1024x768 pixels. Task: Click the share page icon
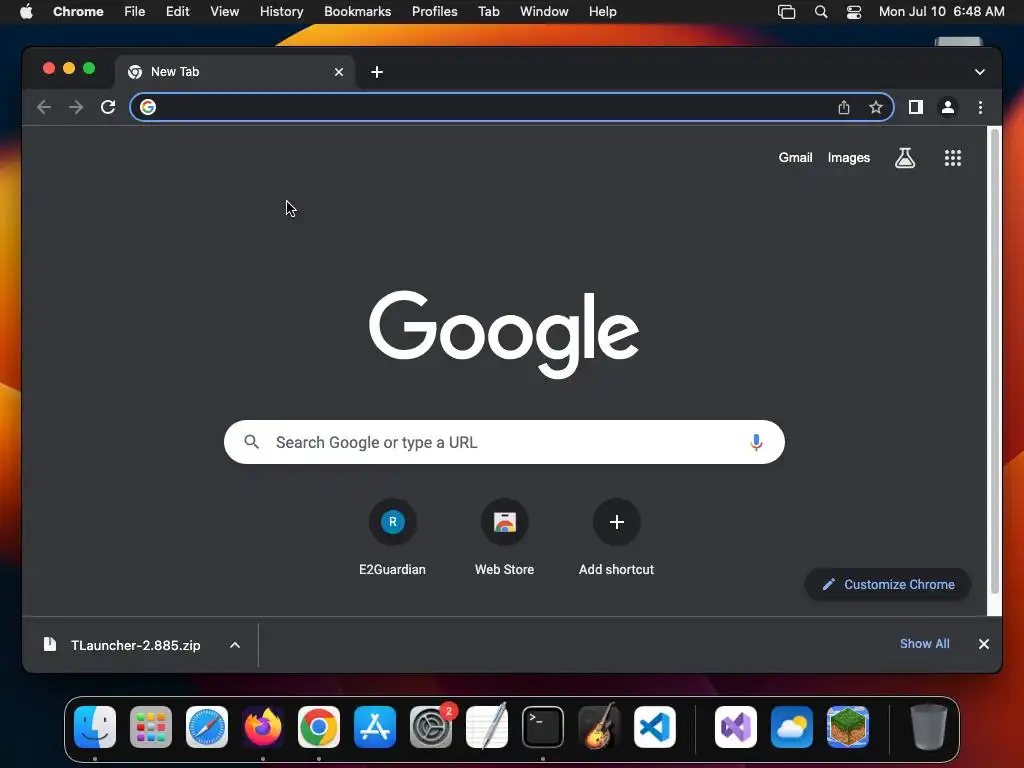(x=844, y=107)
